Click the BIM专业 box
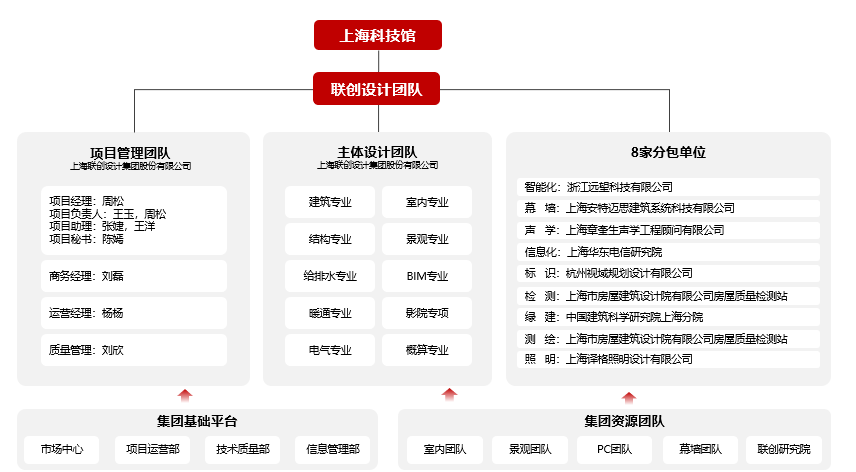 click(x=427, y=276)
